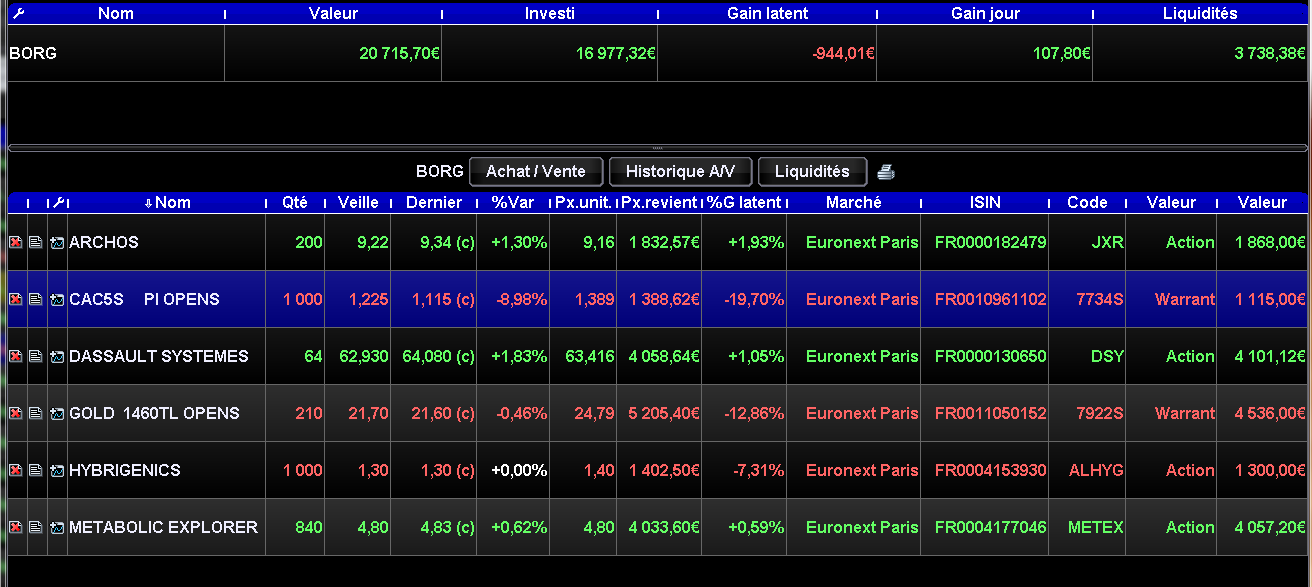Select GOLD 1460TL OPENS warrant name
The width and height of the screenshot is (1312, 587).
pos(154,414)
